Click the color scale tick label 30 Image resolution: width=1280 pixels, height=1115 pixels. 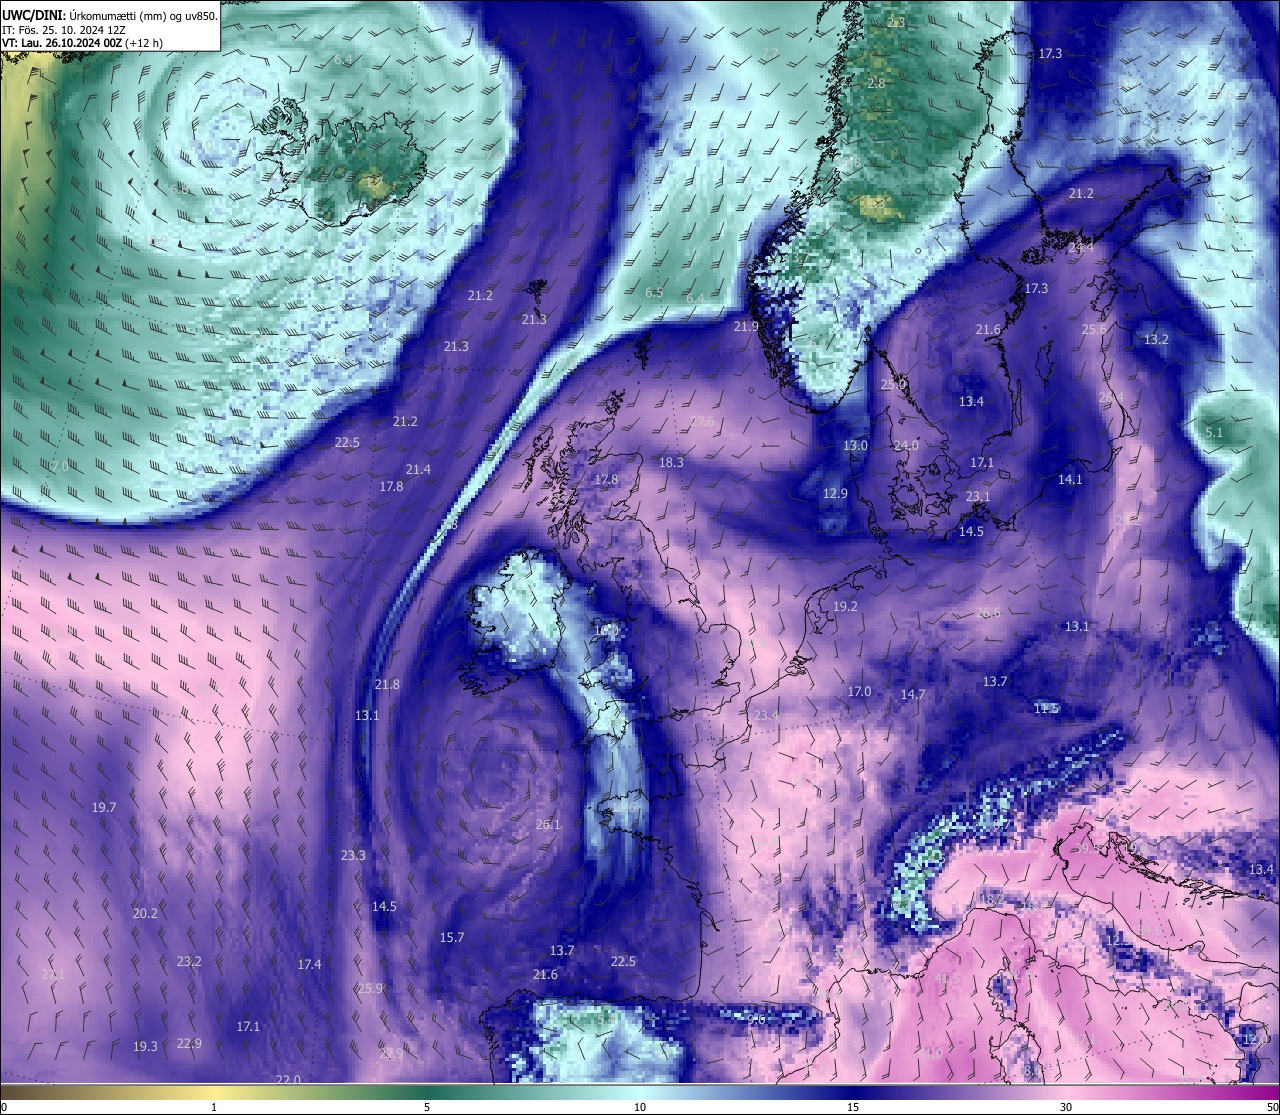coord(1066,1107)
